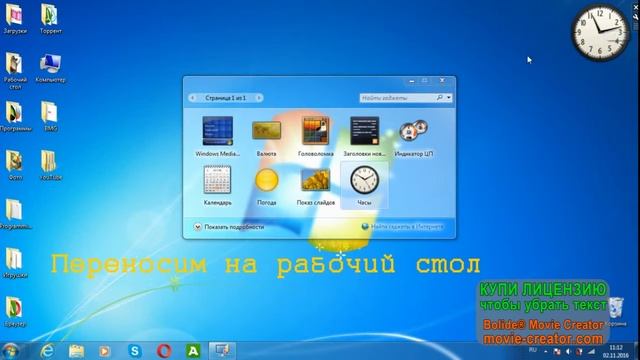The width and height of the screenshot is (640, 360).
Task: Close the gadget gallery window
Action: [442, 81]
